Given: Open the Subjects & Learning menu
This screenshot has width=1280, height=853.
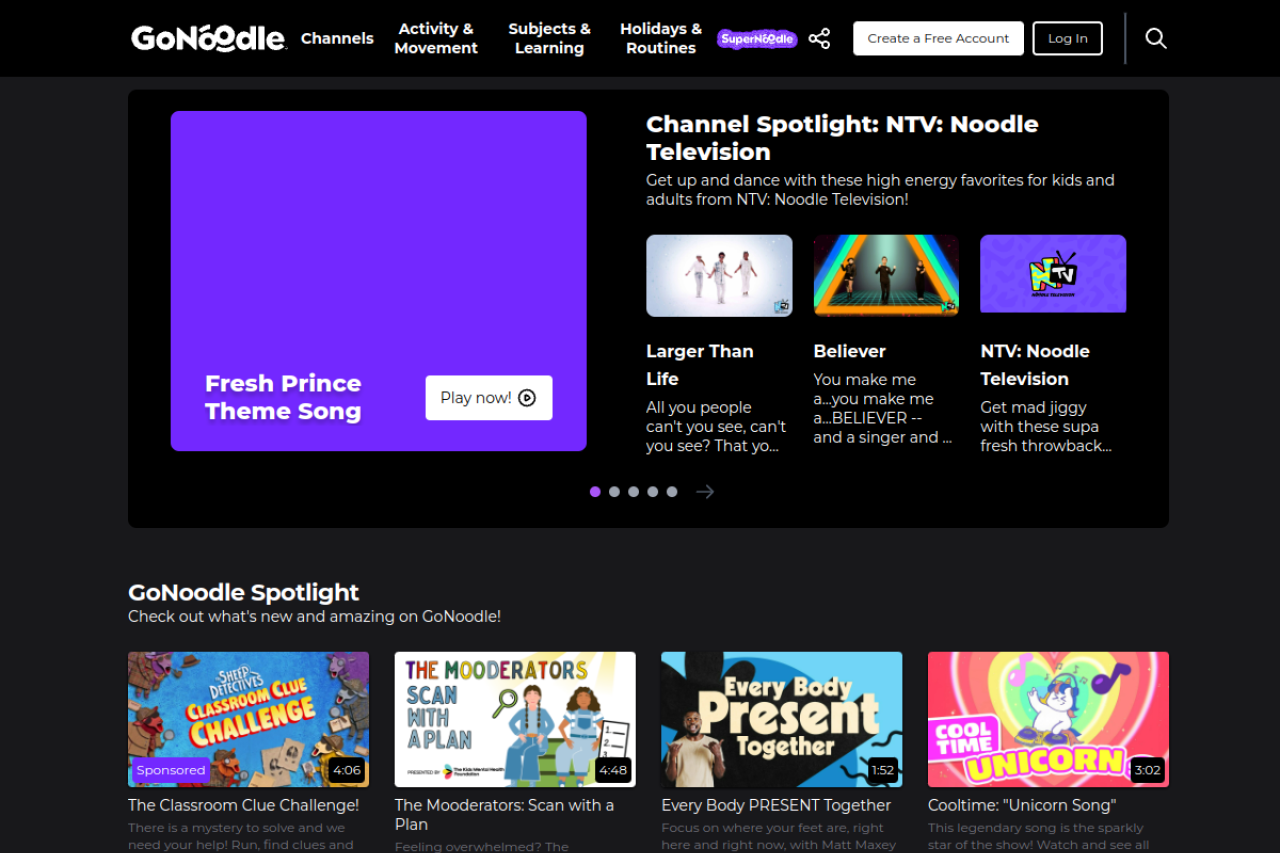Looking at the screenshot, I should tap(549, 38).
